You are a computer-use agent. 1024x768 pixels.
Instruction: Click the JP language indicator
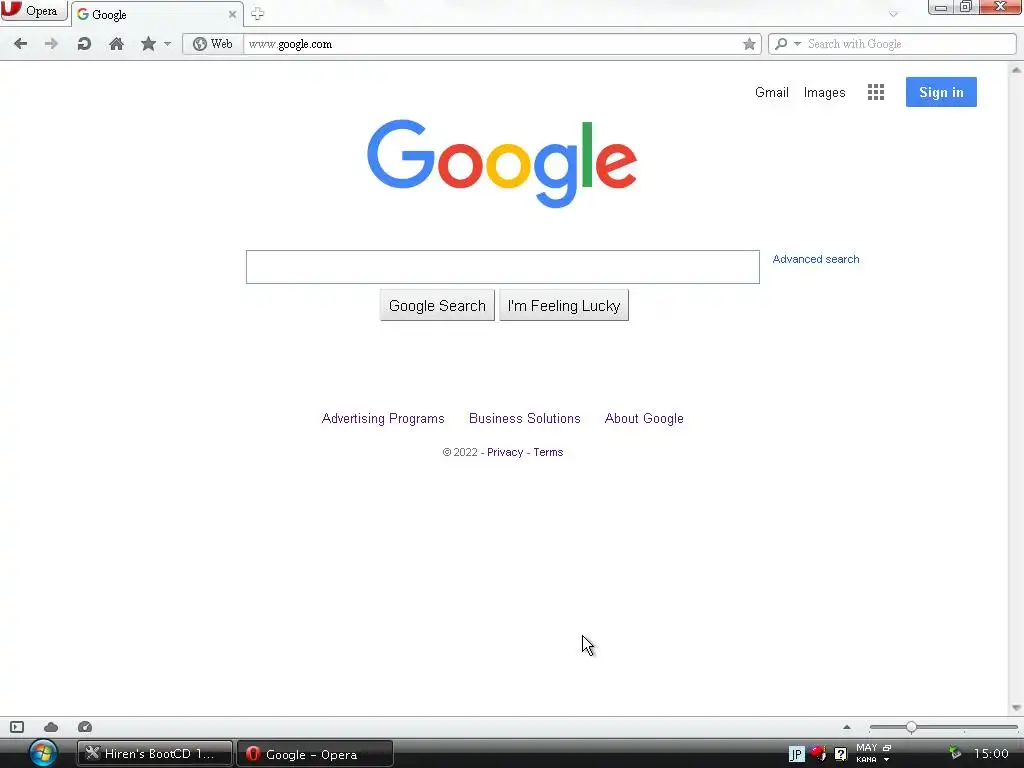click(796, 754)
